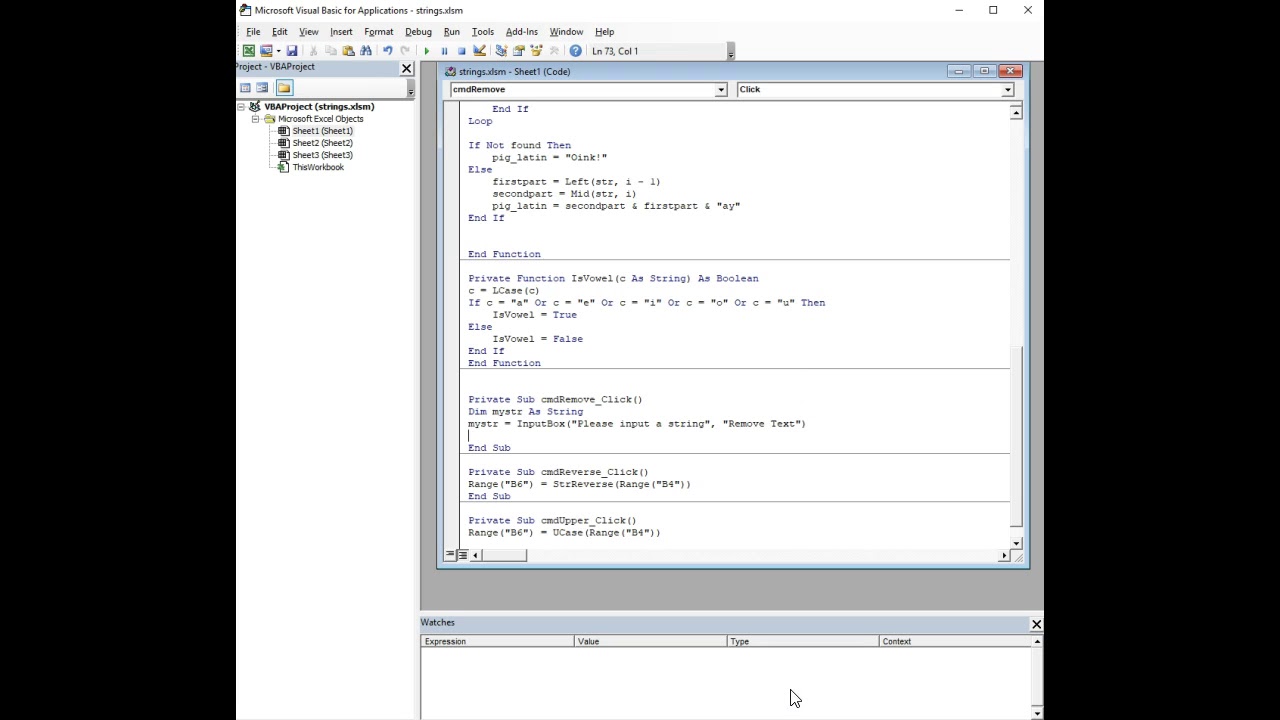
Task: Select ThisWorkbook in project tree
Action: [318, 167]
